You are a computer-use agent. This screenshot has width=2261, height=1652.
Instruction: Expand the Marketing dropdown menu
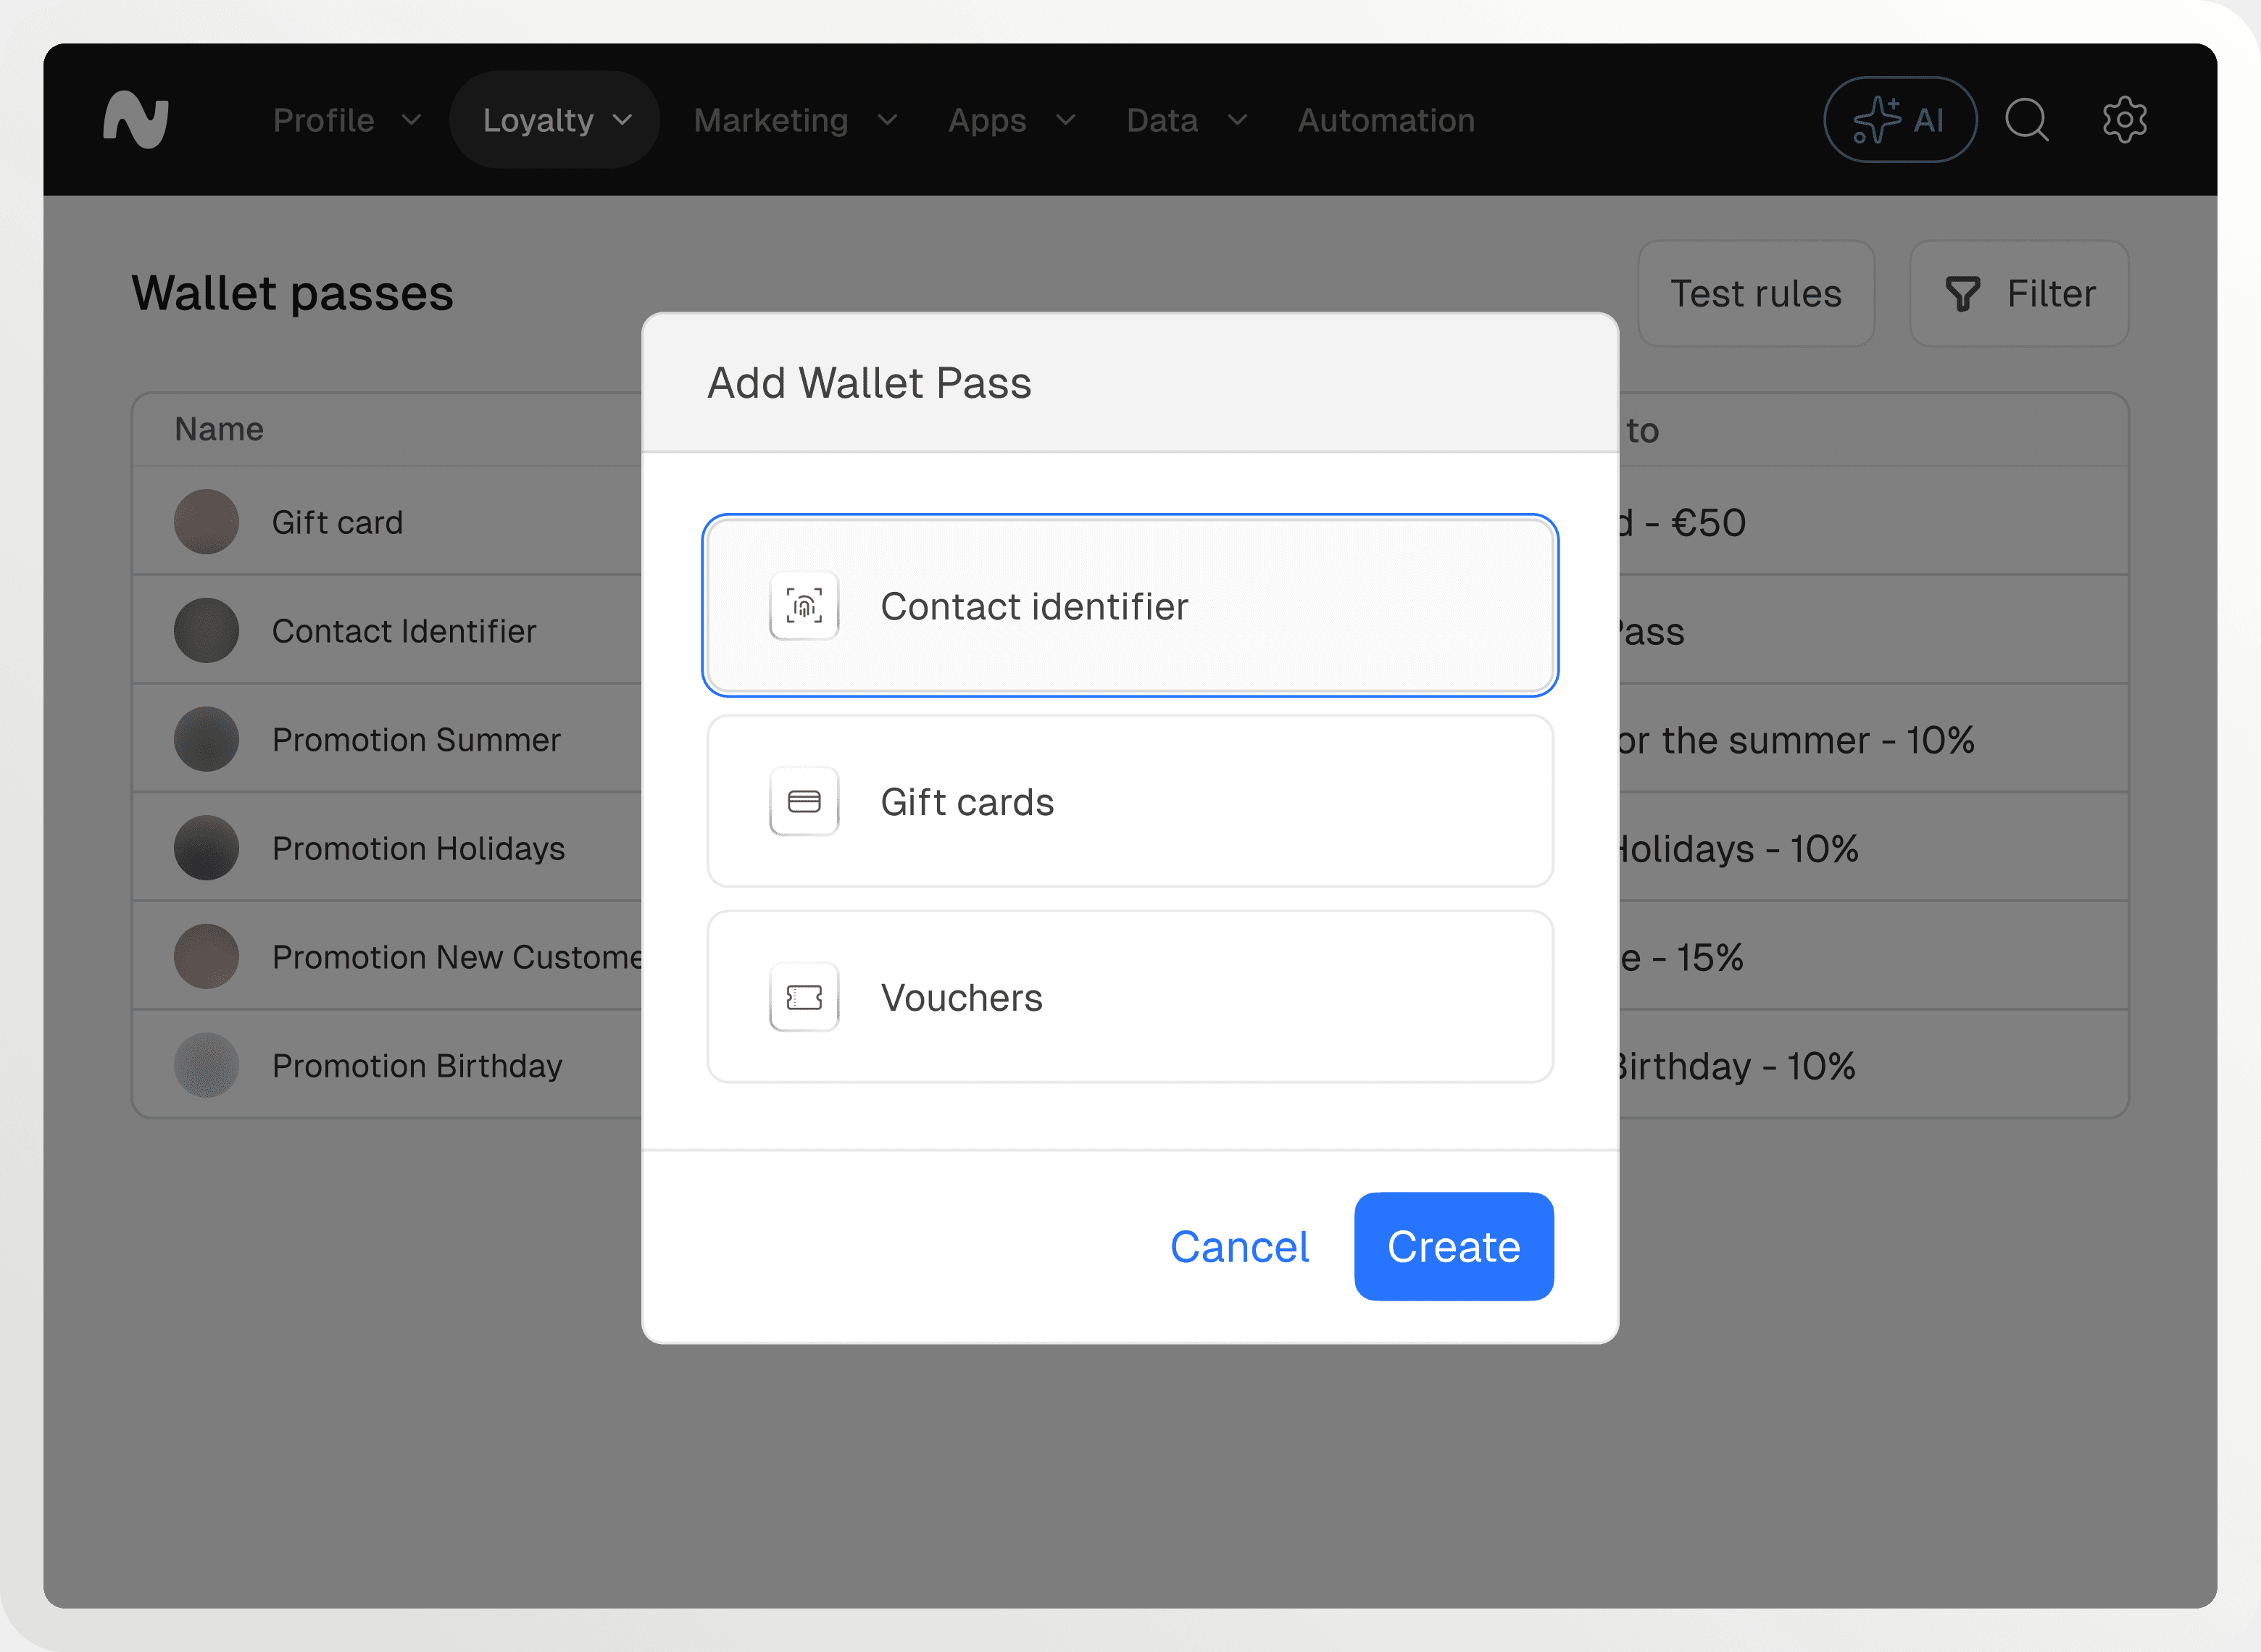[x=794, y=120]
